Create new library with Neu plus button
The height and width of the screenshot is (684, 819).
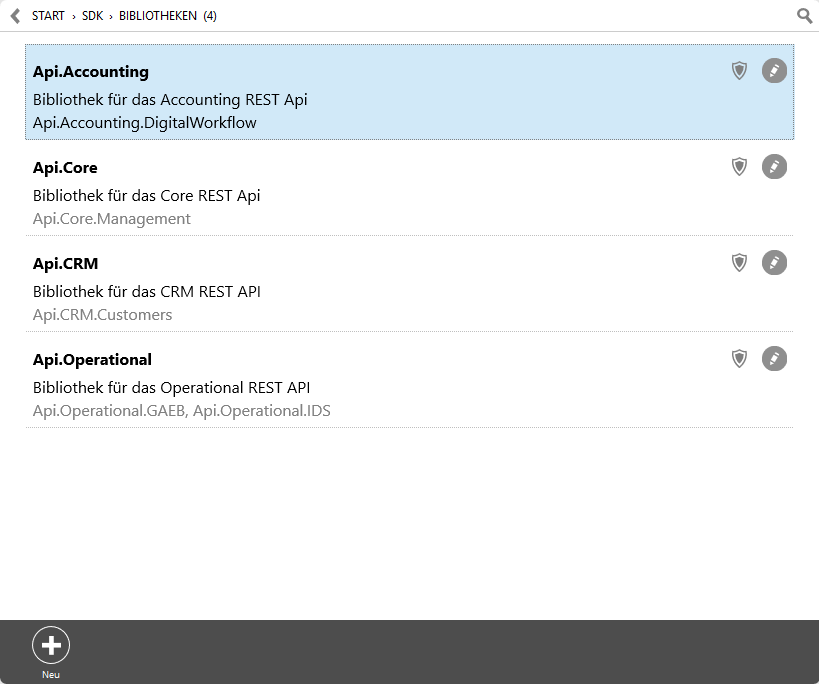pos(51,645)
